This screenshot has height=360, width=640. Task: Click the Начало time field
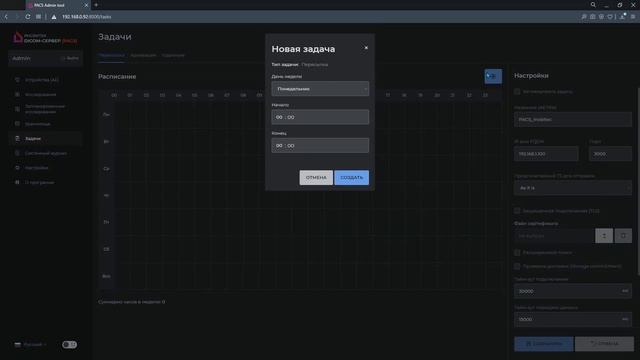[320, 117]
